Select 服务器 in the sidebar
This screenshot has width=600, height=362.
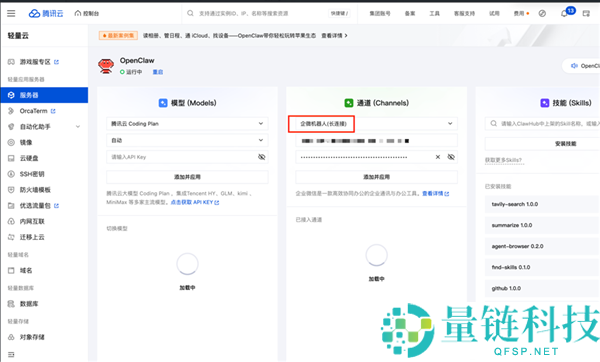(x=44, y=95)
